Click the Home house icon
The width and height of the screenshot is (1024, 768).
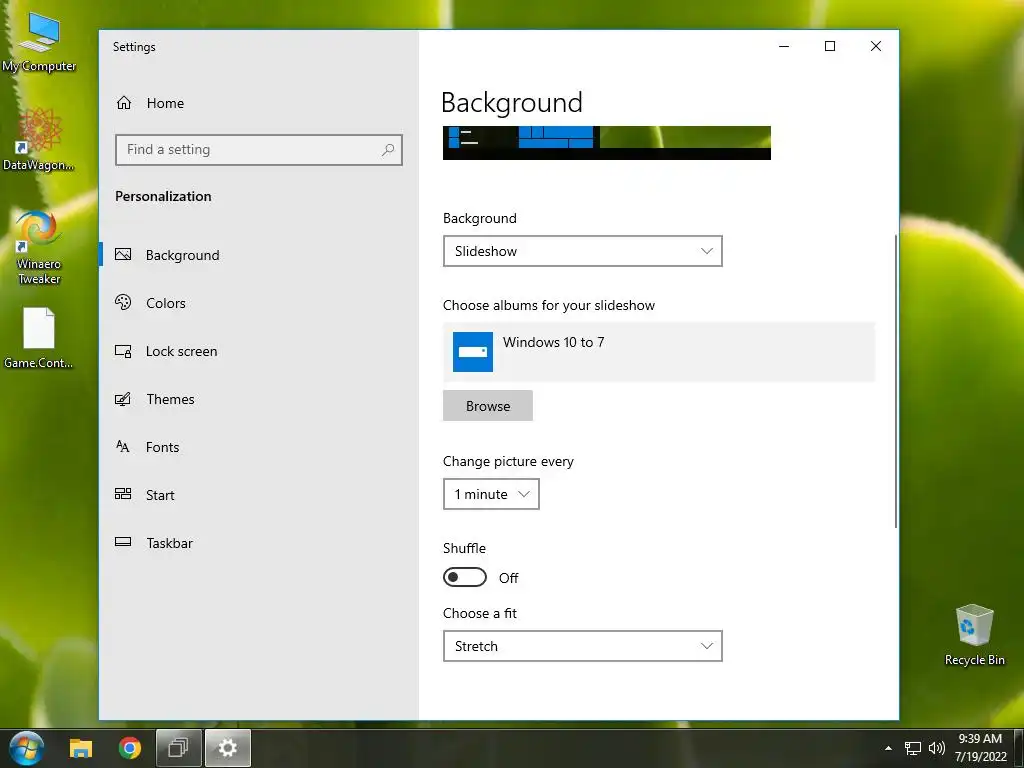point(124,103)
